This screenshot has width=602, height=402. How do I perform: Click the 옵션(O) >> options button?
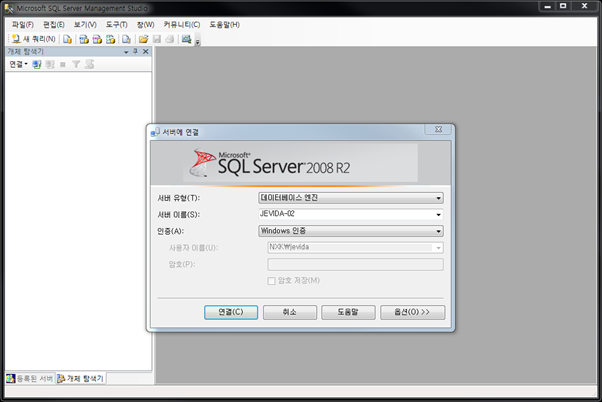(x=413, y=312)
